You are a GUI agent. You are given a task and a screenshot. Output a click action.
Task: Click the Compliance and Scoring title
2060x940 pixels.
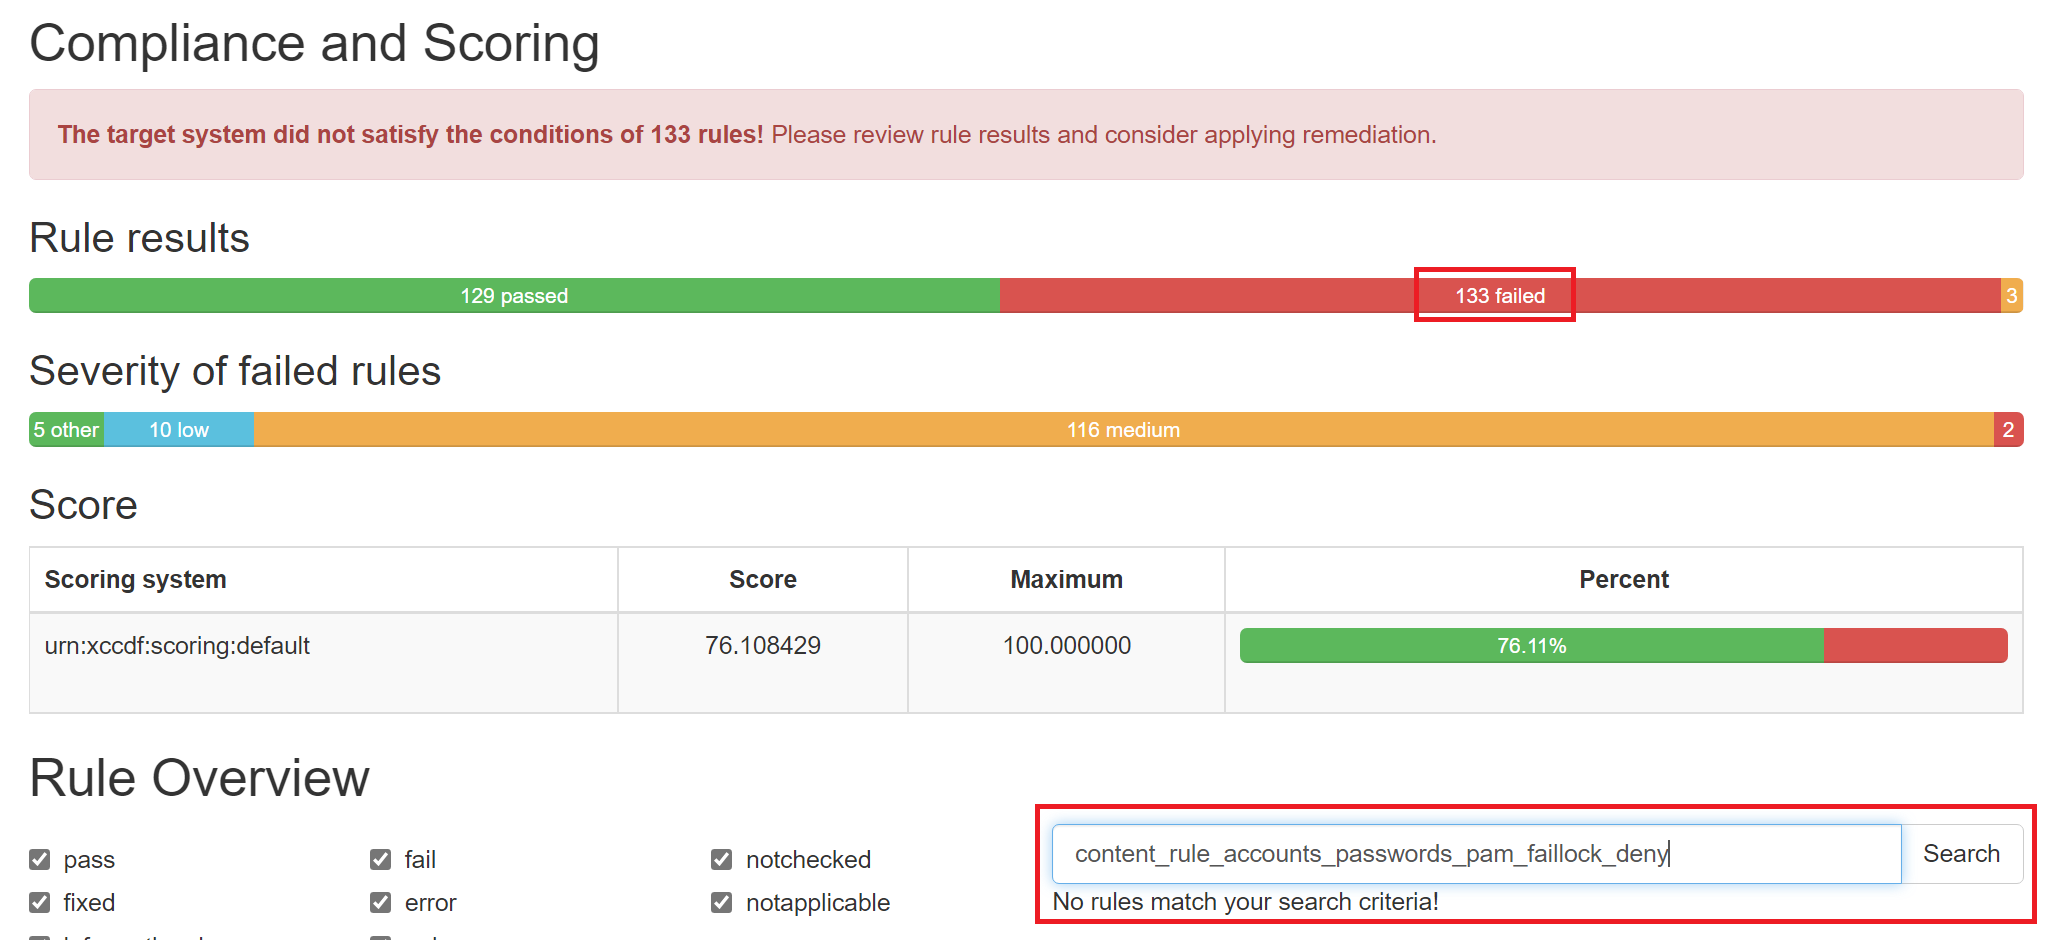pyautogui.click(x=315, y=42)
